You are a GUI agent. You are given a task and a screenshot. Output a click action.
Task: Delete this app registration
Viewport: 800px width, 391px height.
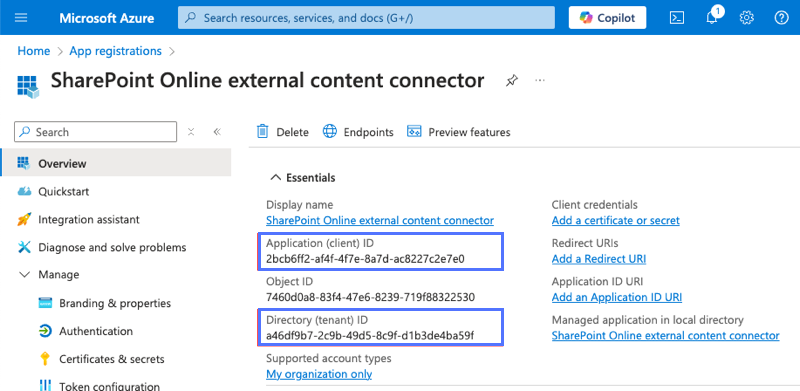283,132
